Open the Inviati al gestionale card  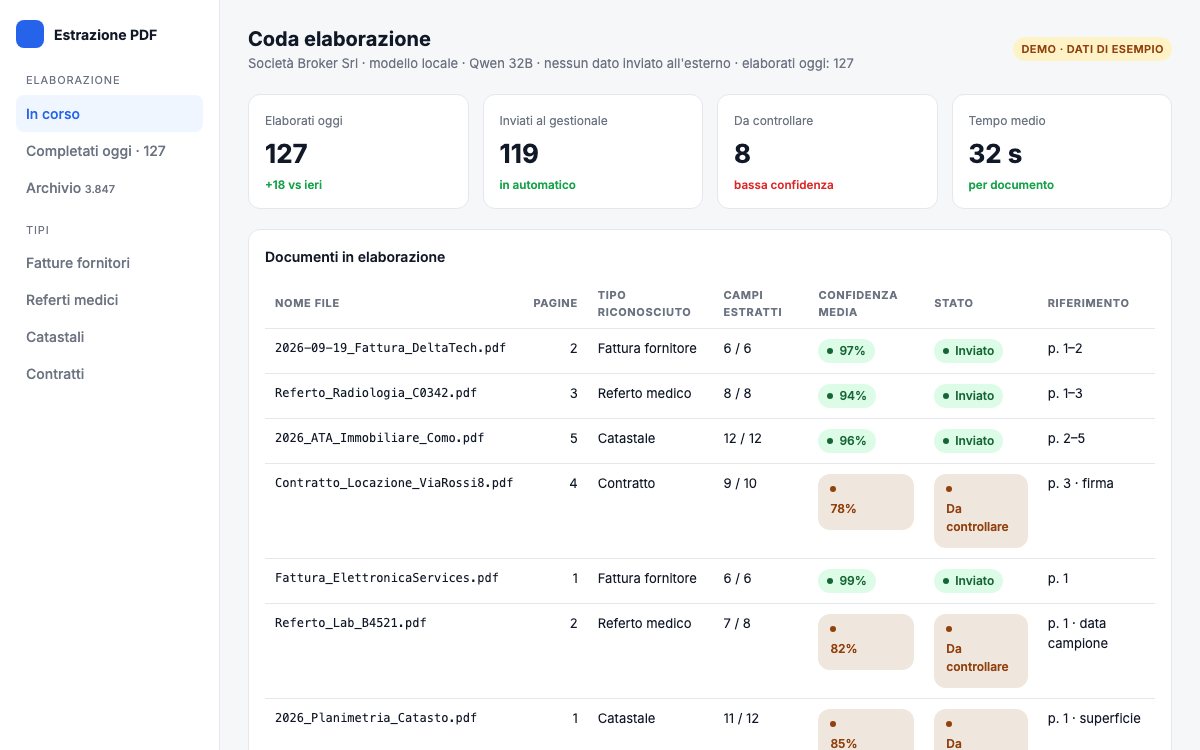tap(593, 151)
